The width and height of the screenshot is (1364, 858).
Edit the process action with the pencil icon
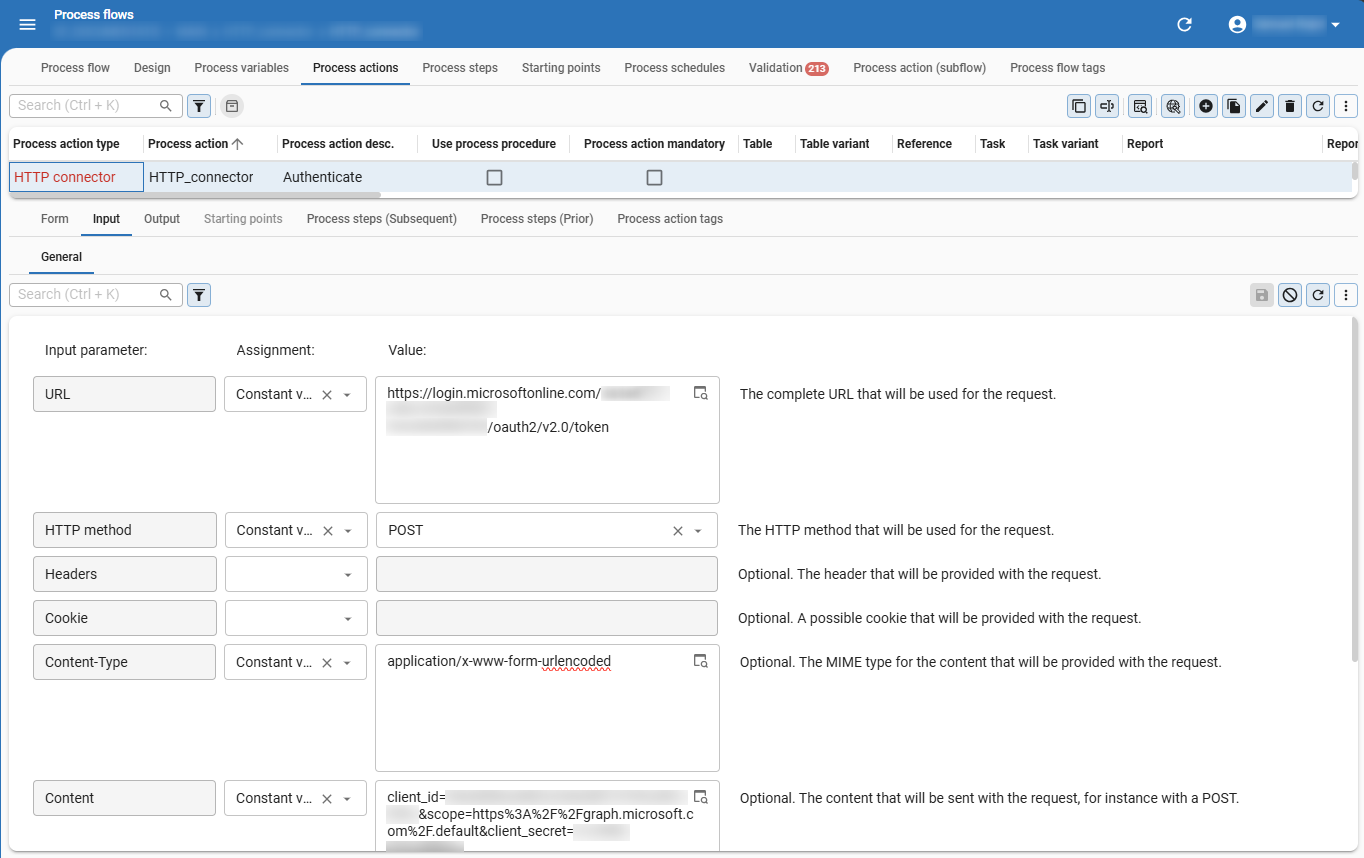pos(1262,106)
